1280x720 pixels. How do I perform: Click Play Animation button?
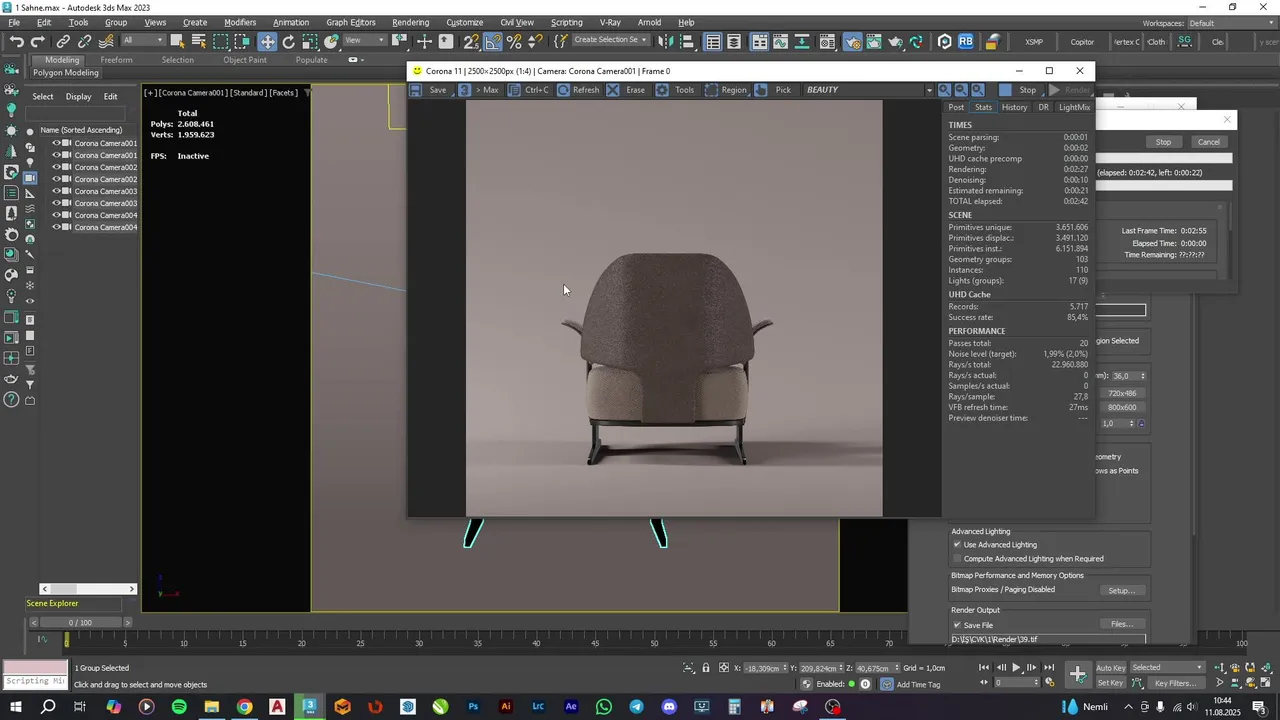1016,668
